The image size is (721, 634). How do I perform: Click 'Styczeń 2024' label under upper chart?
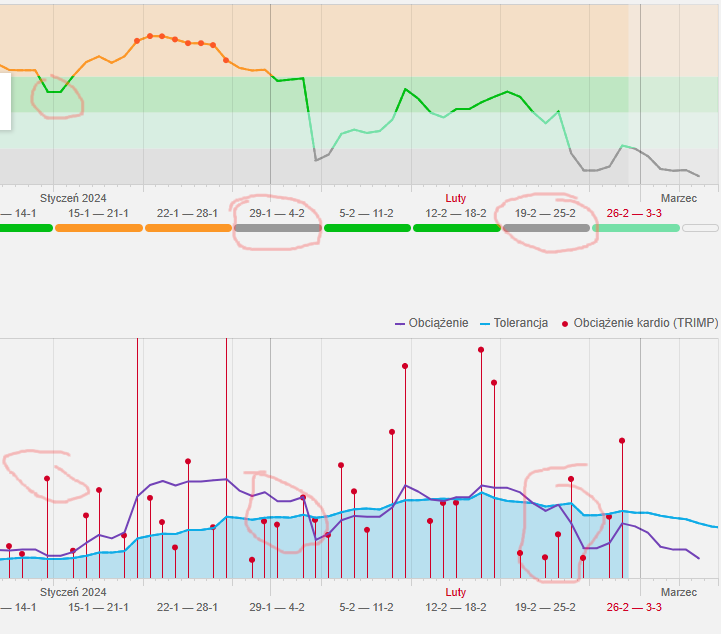[73, 198]
